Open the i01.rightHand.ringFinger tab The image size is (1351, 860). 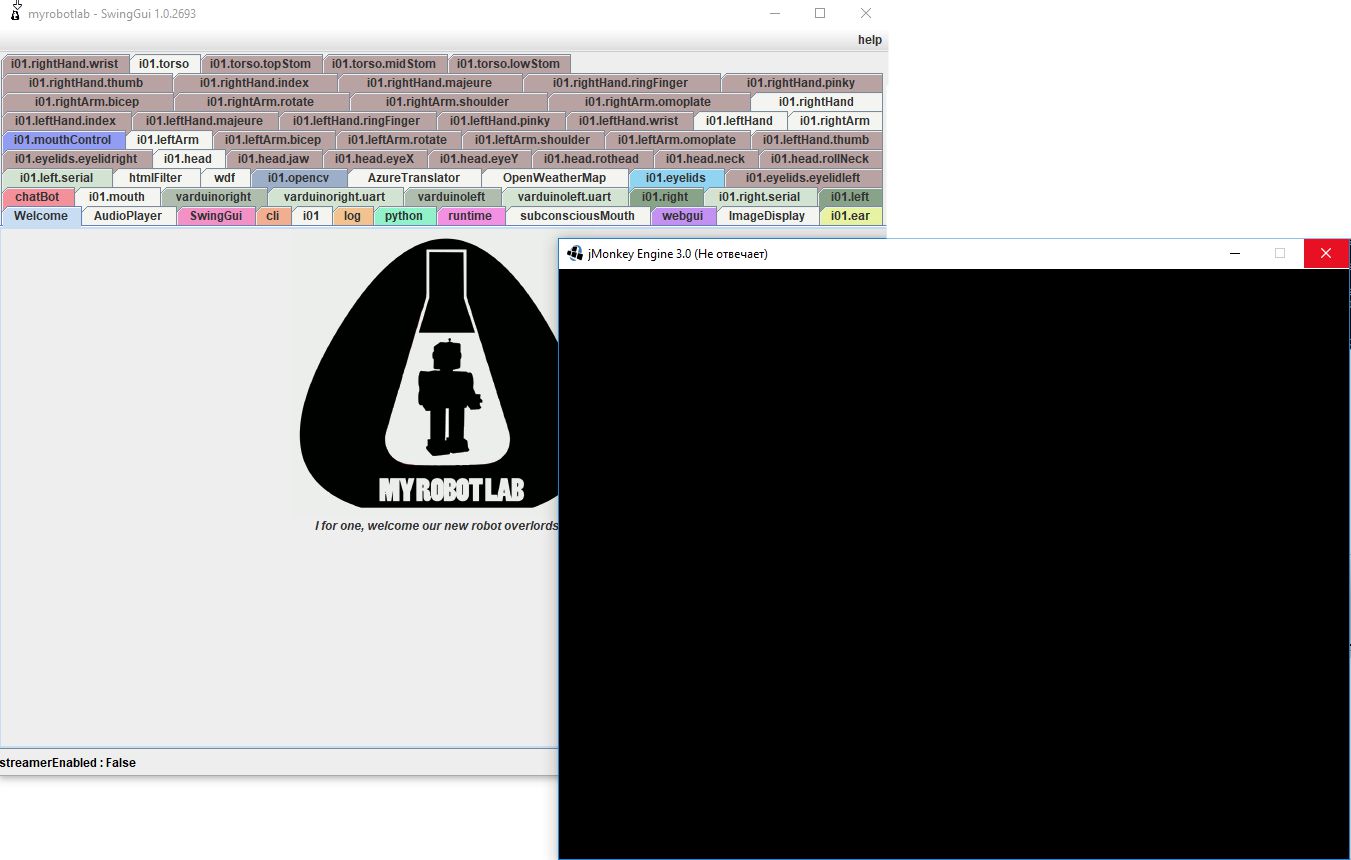point(621,83)
